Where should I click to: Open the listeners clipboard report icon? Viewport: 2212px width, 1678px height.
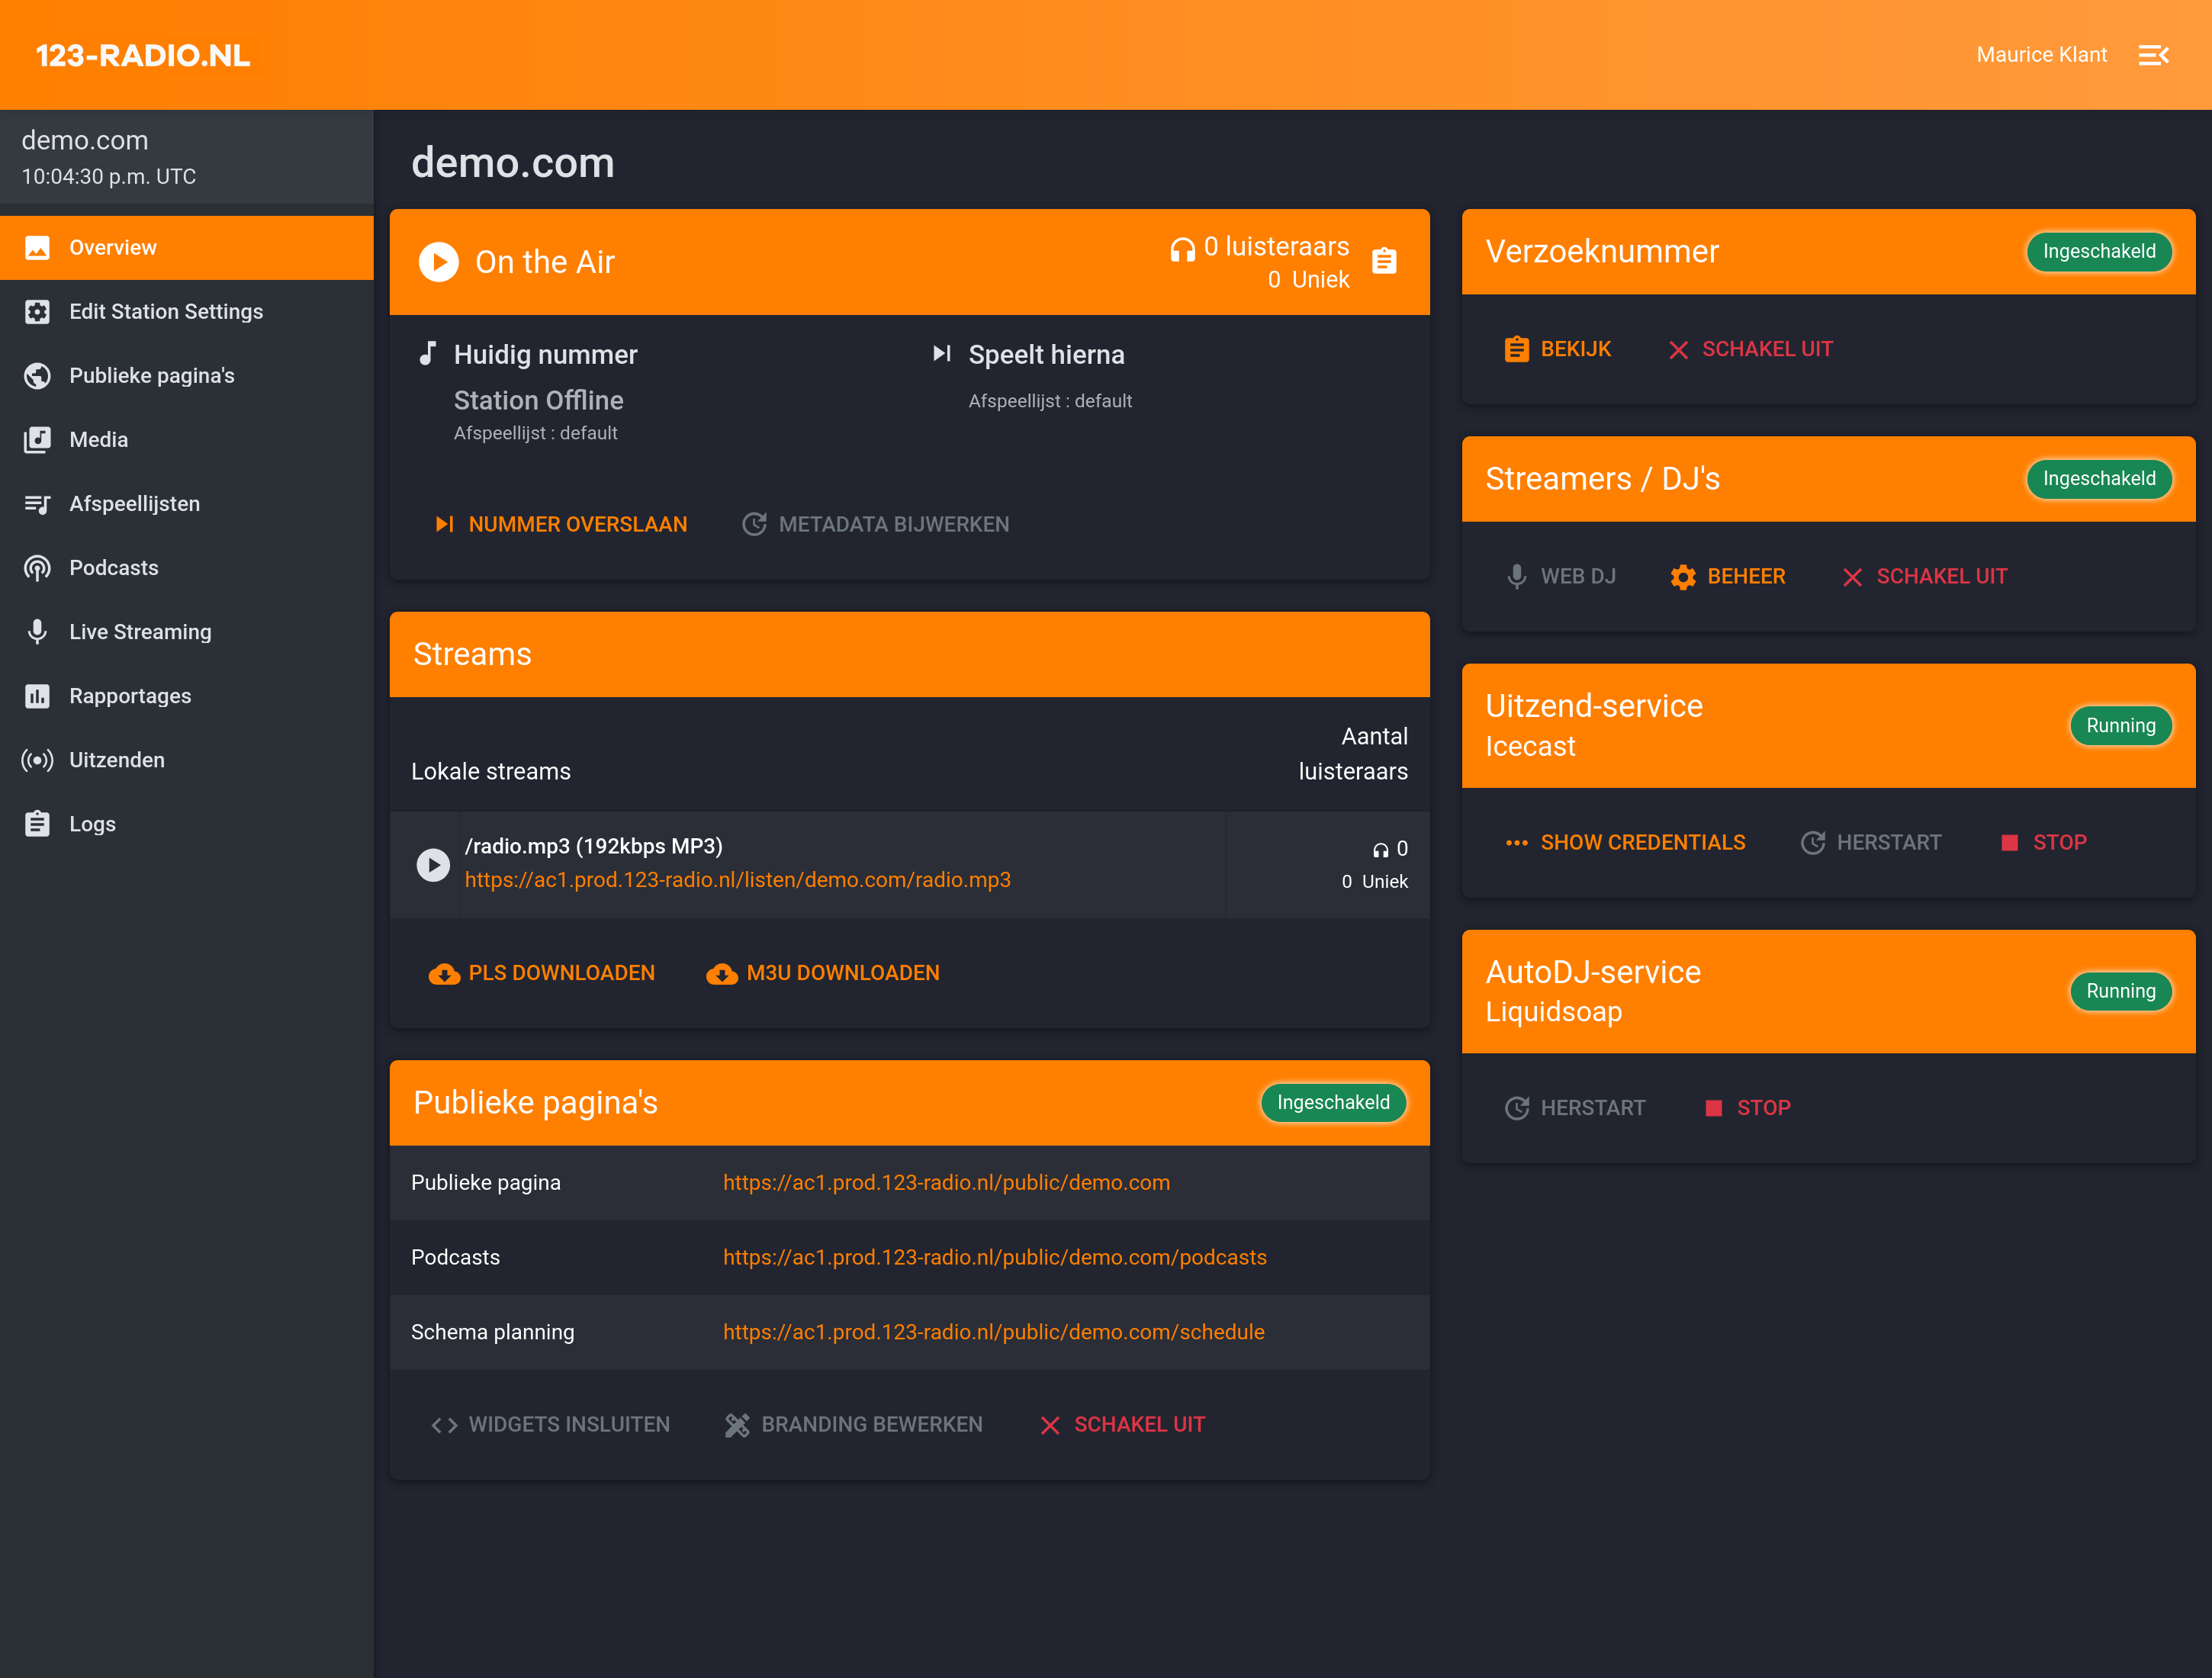click(x=1384, y=261)
